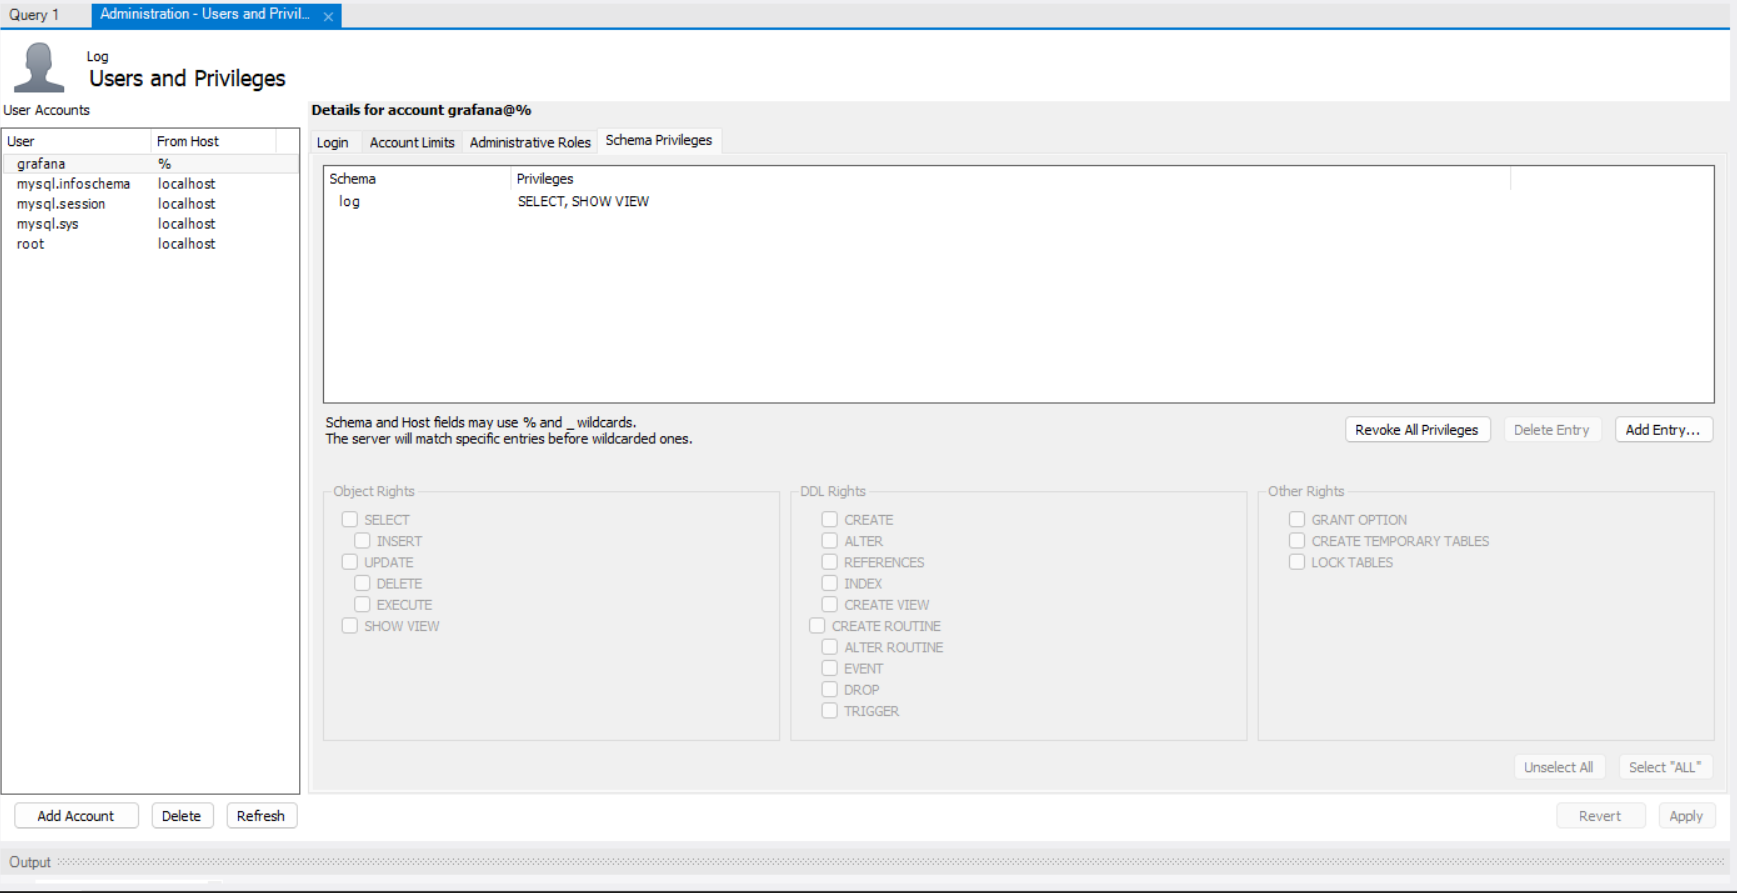The width and height of the screenshot is (1737, 893).
Task: Check the DELETE object right
Action: coord(362,584)
